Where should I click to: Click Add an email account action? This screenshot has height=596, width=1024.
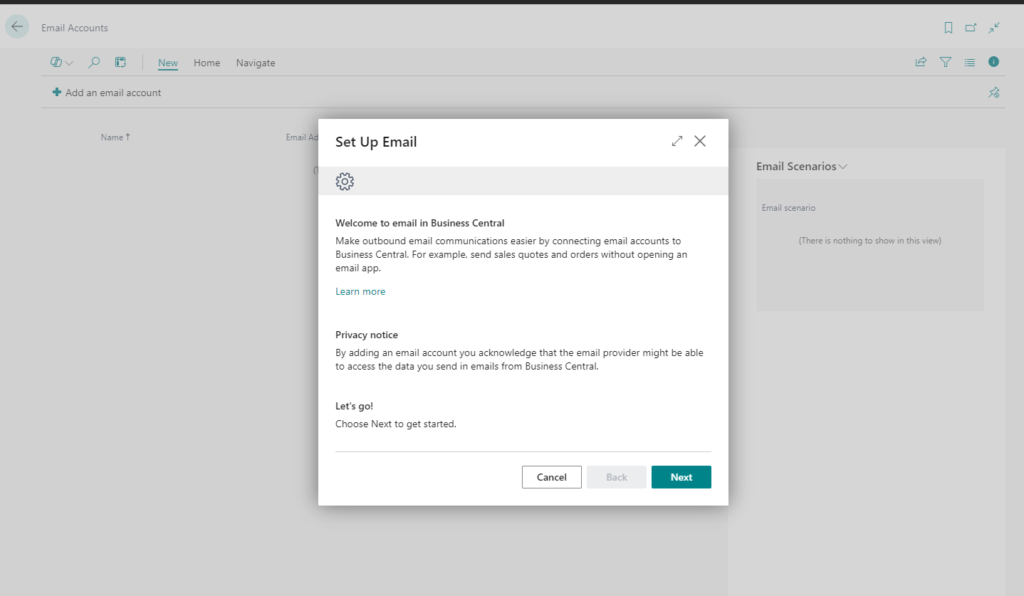pos(106,93)
